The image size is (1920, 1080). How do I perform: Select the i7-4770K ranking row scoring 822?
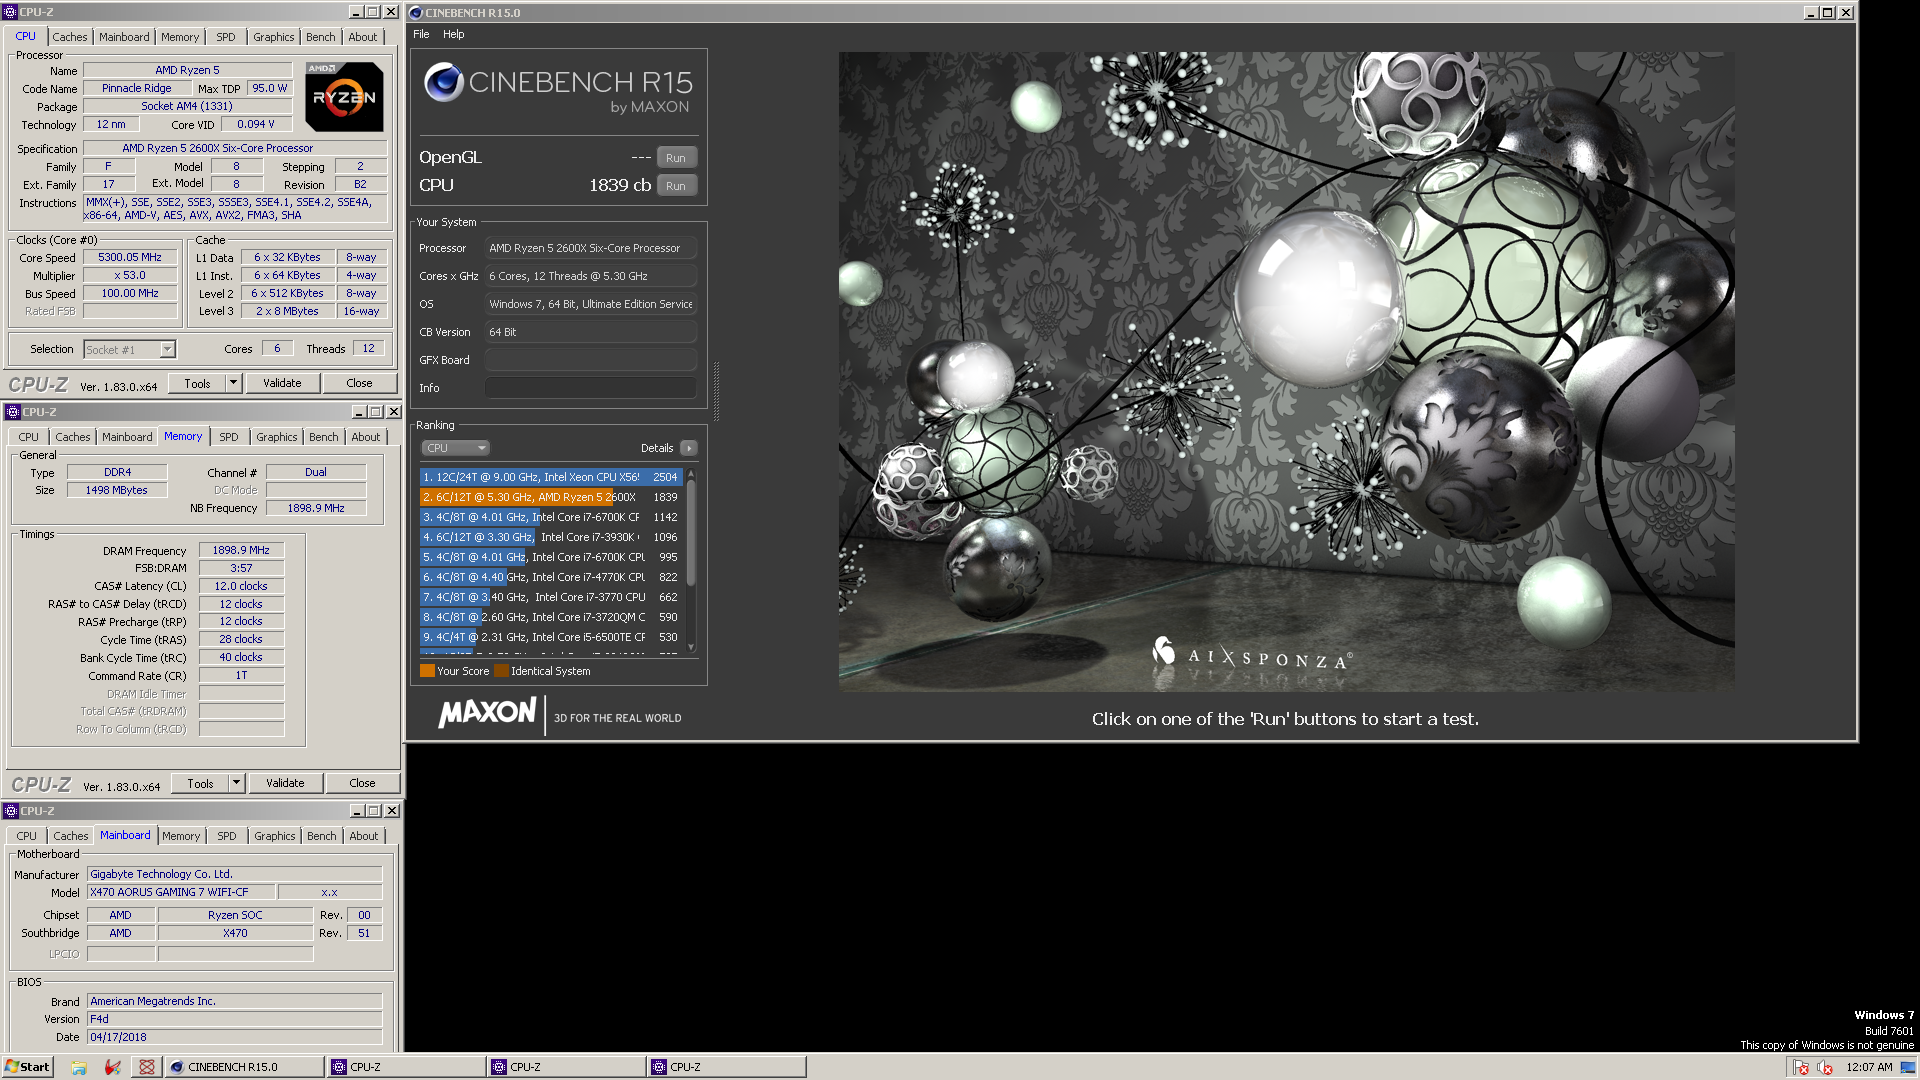550,577
